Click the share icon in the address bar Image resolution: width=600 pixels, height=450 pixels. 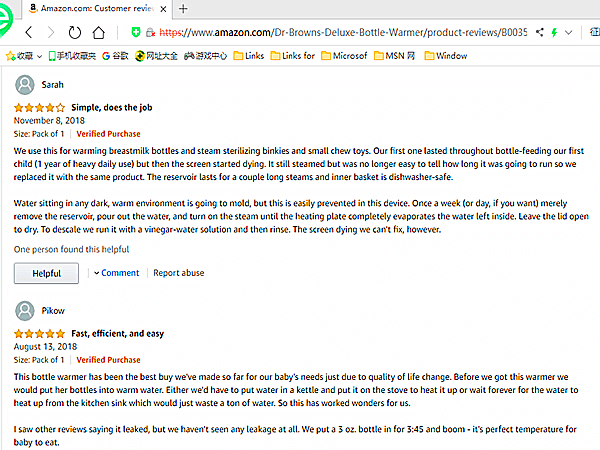click(x=538, y=33)
